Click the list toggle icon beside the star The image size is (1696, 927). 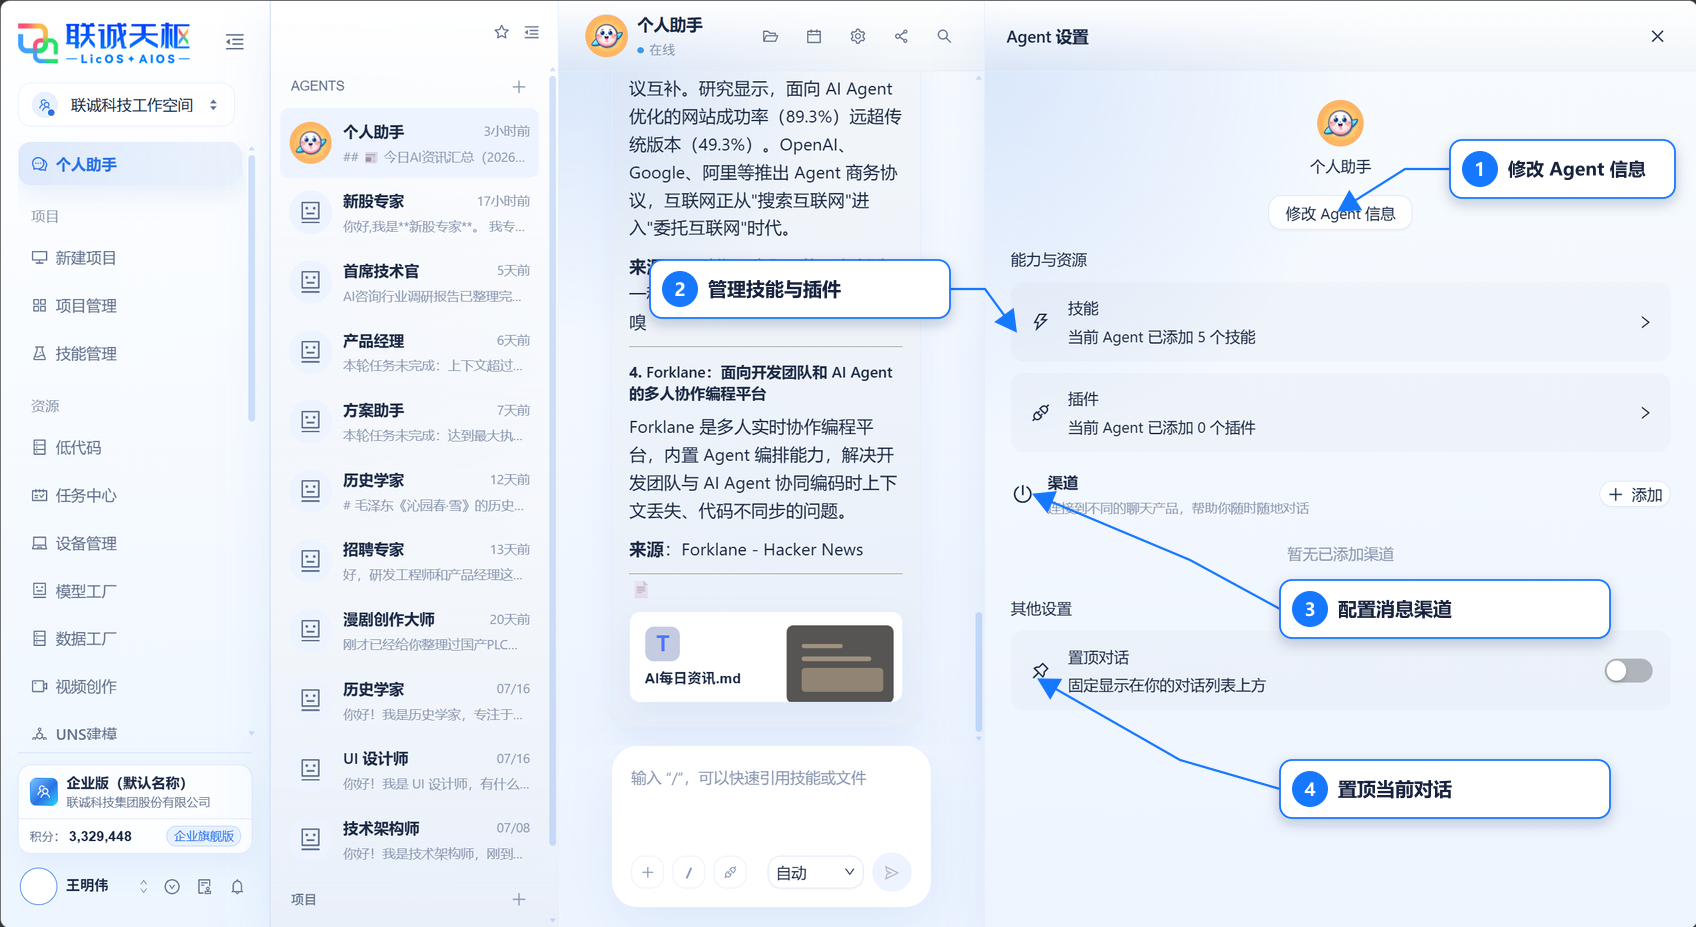click(532, 32)
